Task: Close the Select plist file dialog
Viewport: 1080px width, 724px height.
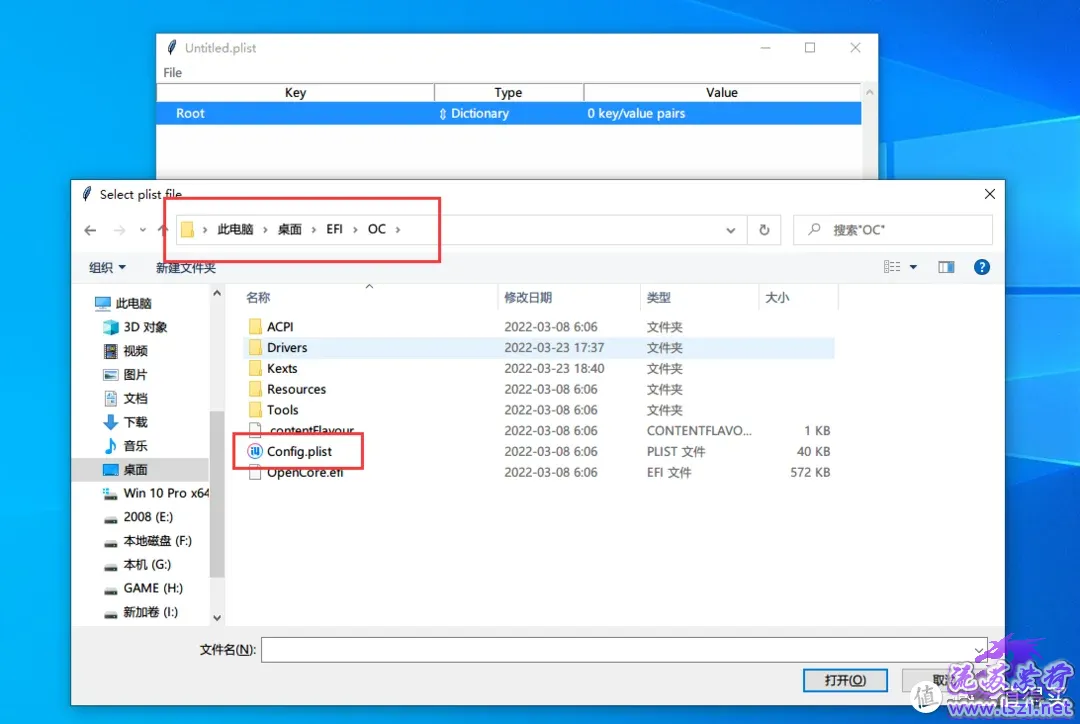Action: click(x=990, y=194)
